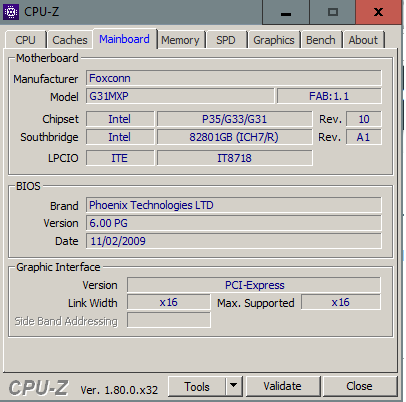This screenshot has width=406, height=402.
Task: View the About tab
Action: pyautogui.click(x=363, y=40)
